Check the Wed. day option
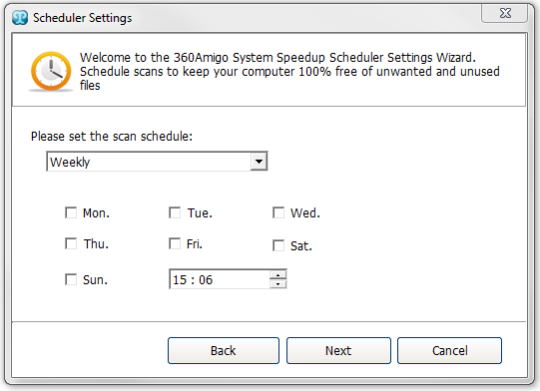Image resolution: width=540 pixels, height=391 pixels. tap(278, 213)
